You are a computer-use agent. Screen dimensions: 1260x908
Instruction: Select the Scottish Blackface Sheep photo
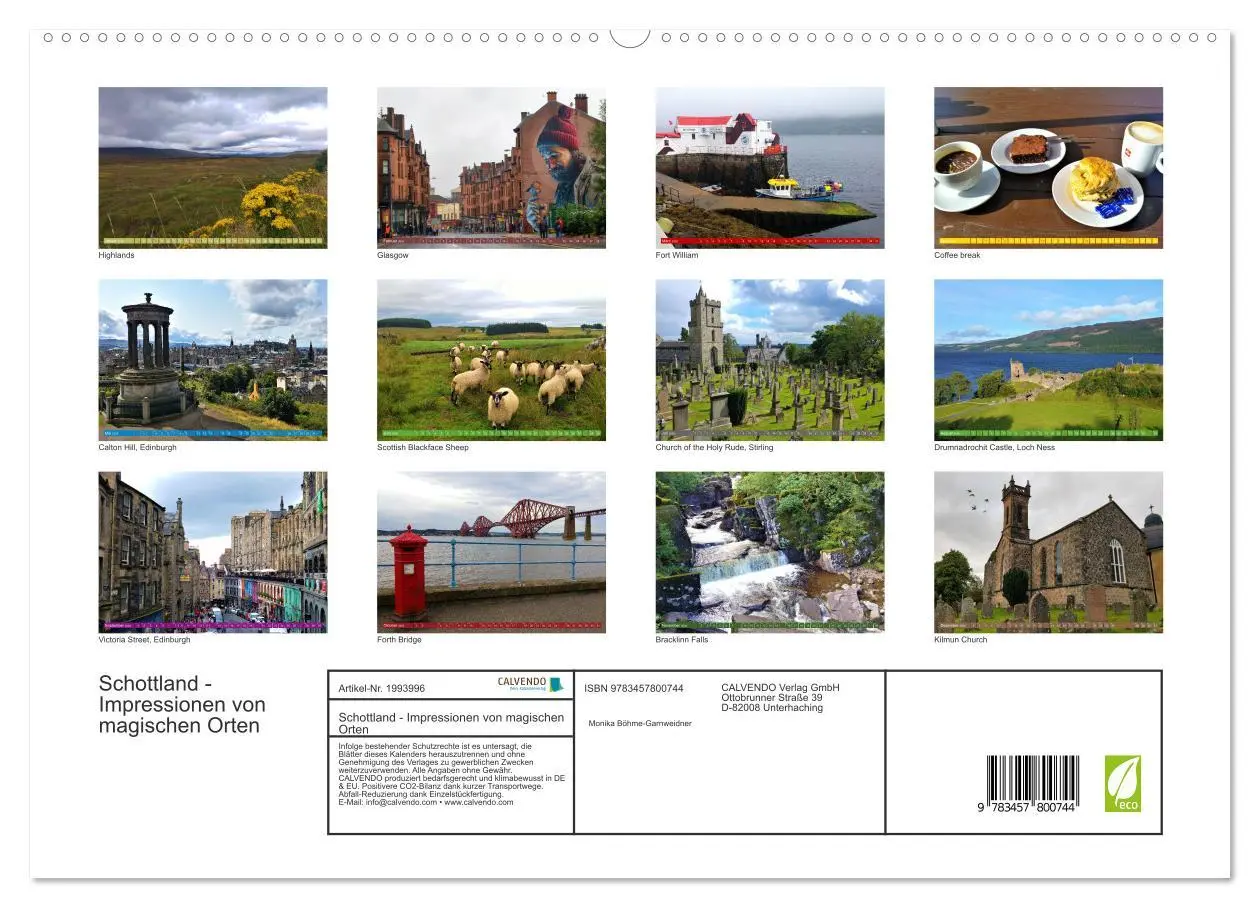491,360
